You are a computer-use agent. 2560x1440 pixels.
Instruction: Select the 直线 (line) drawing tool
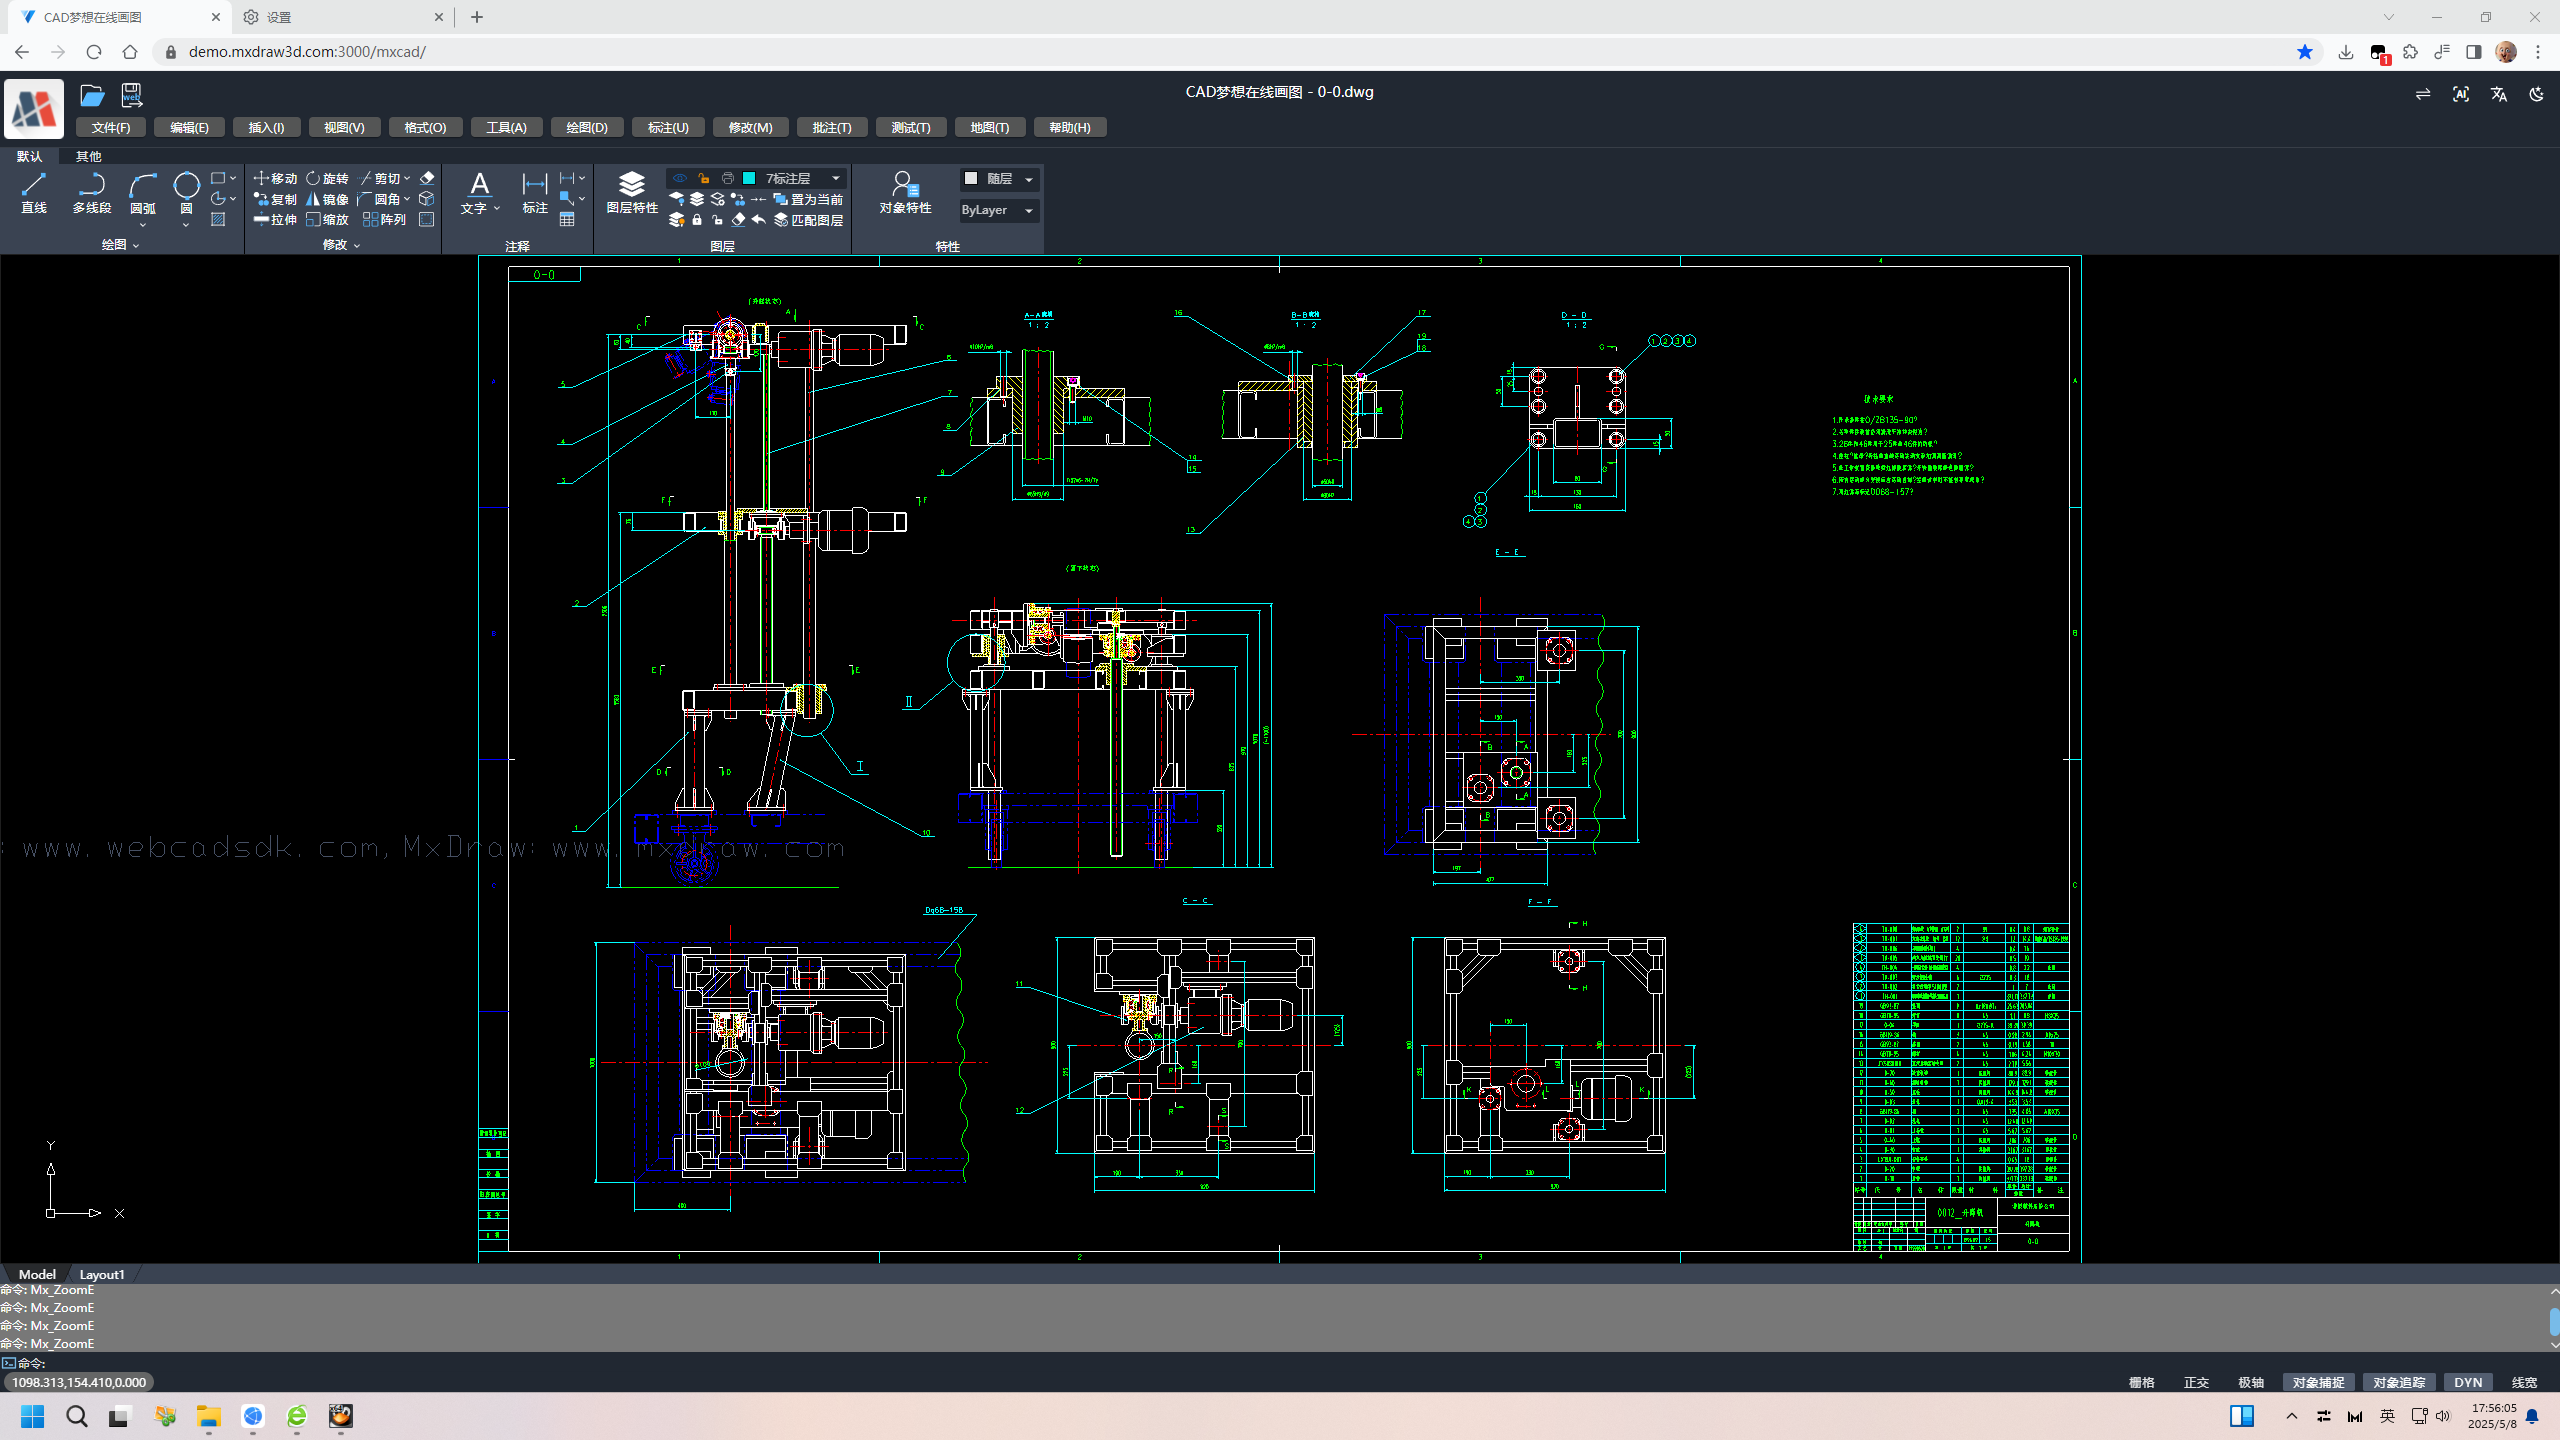pos(34,192)
